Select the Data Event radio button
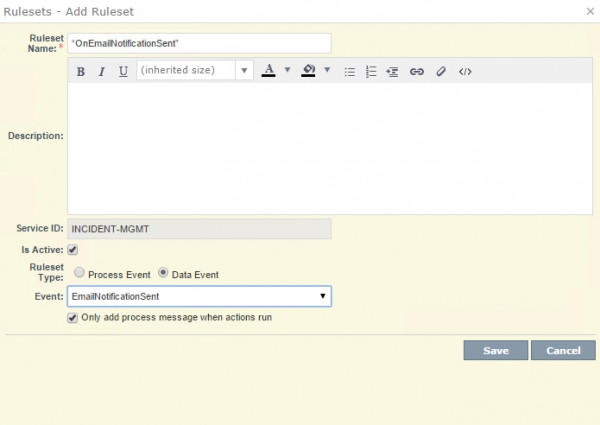 point(163,272)
